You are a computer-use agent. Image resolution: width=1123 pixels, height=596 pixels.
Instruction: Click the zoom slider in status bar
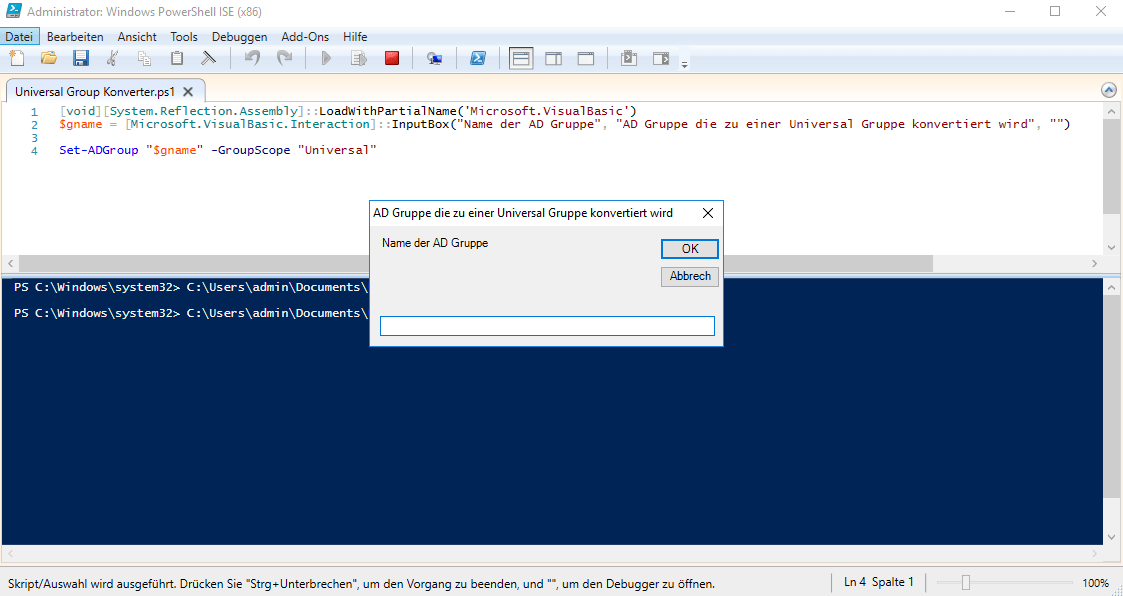(x=965, y=582)
